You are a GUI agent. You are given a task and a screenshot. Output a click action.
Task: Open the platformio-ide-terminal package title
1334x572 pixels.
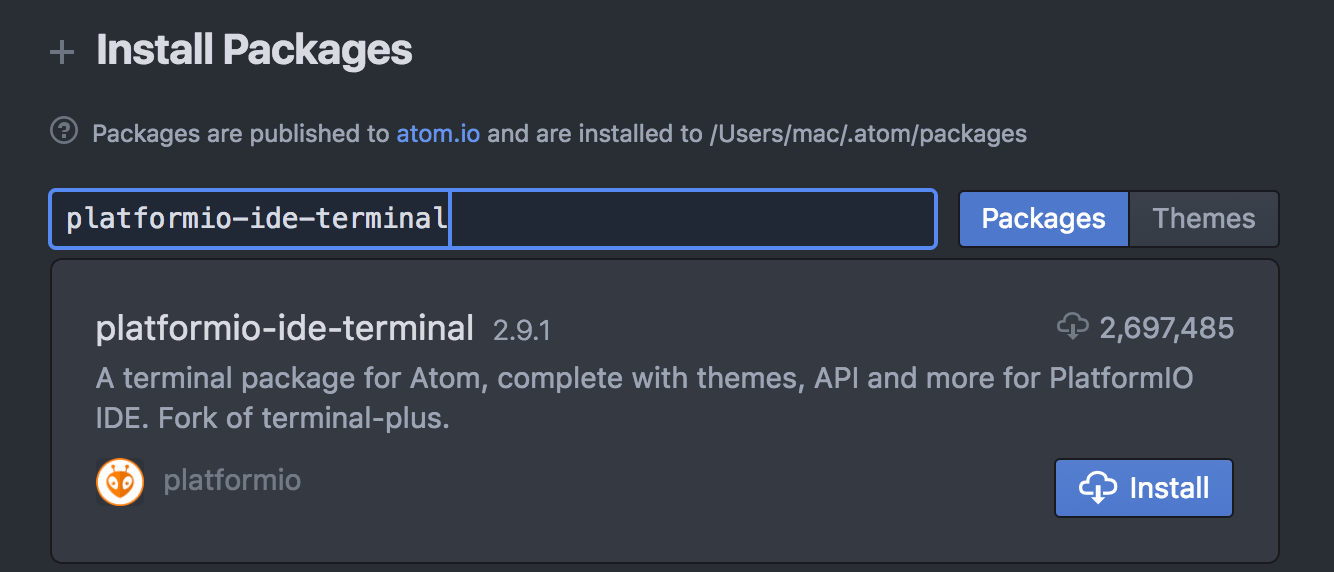[284, 328]
